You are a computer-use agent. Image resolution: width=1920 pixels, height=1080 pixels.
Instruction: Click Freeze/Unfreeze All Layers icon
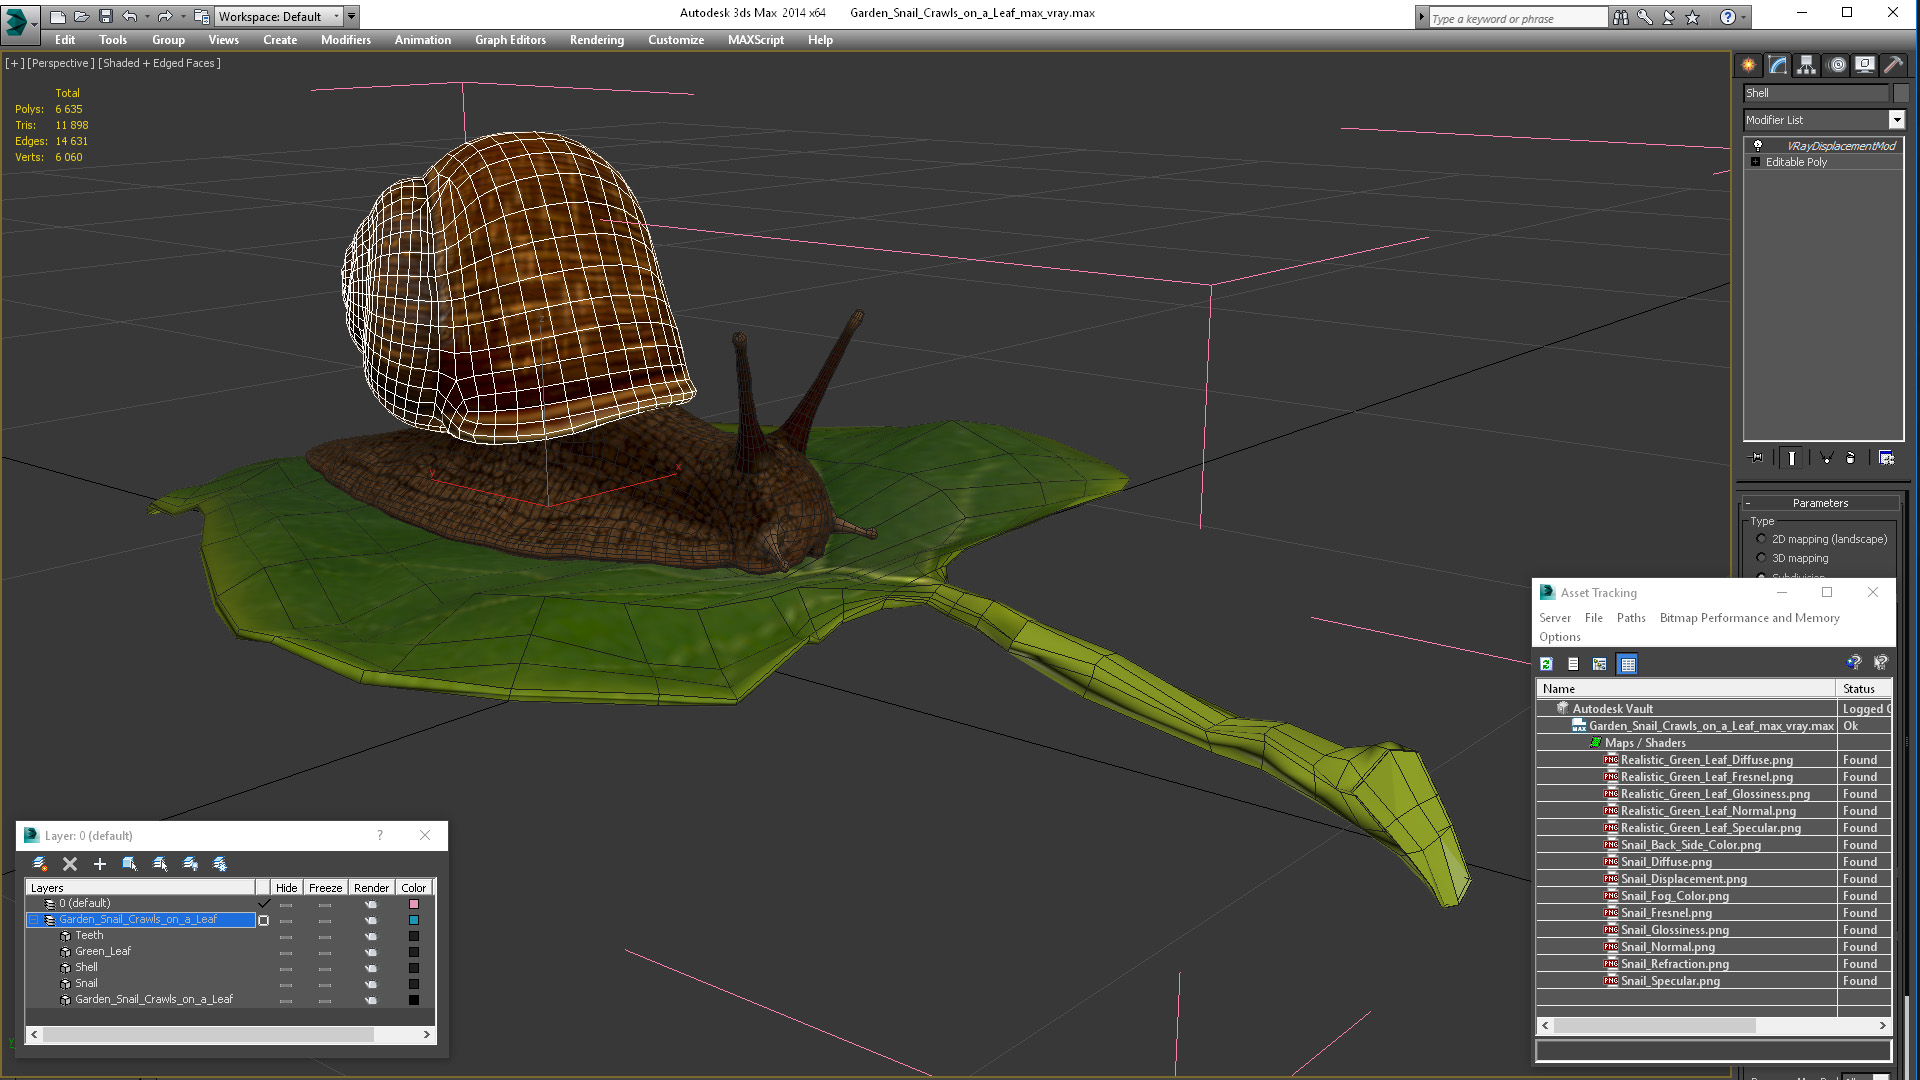click(220, 864)
